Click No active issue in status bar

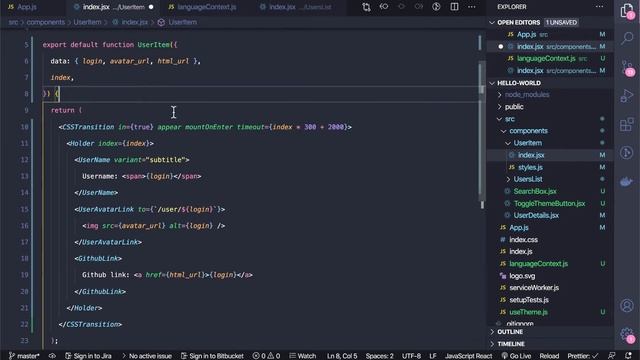tap(147, 356)
